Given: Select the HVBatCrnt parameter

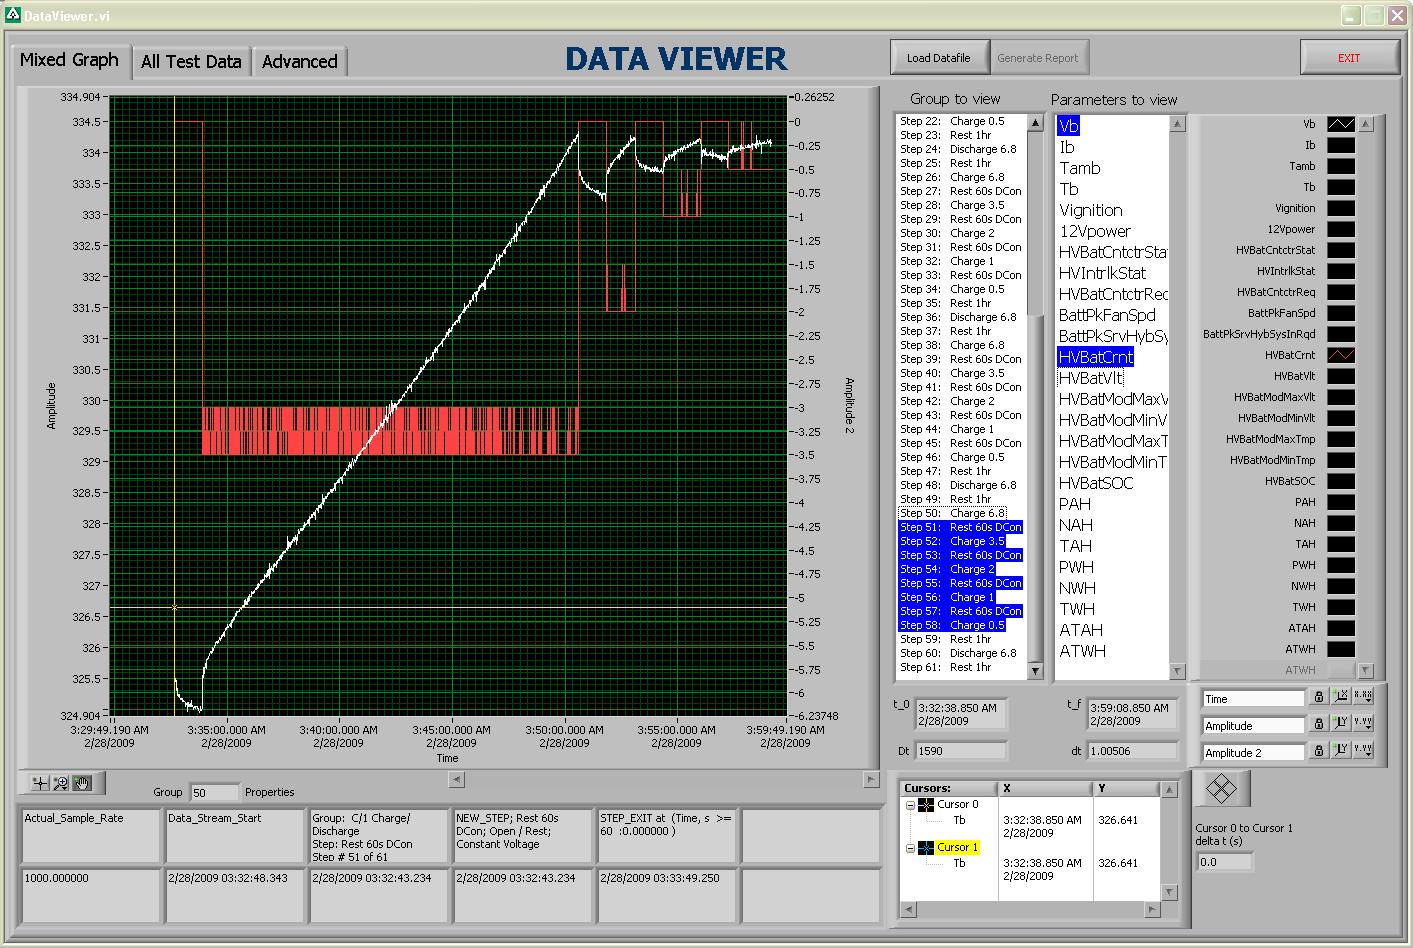Looking at the screenshot, I should (1095, 357).
